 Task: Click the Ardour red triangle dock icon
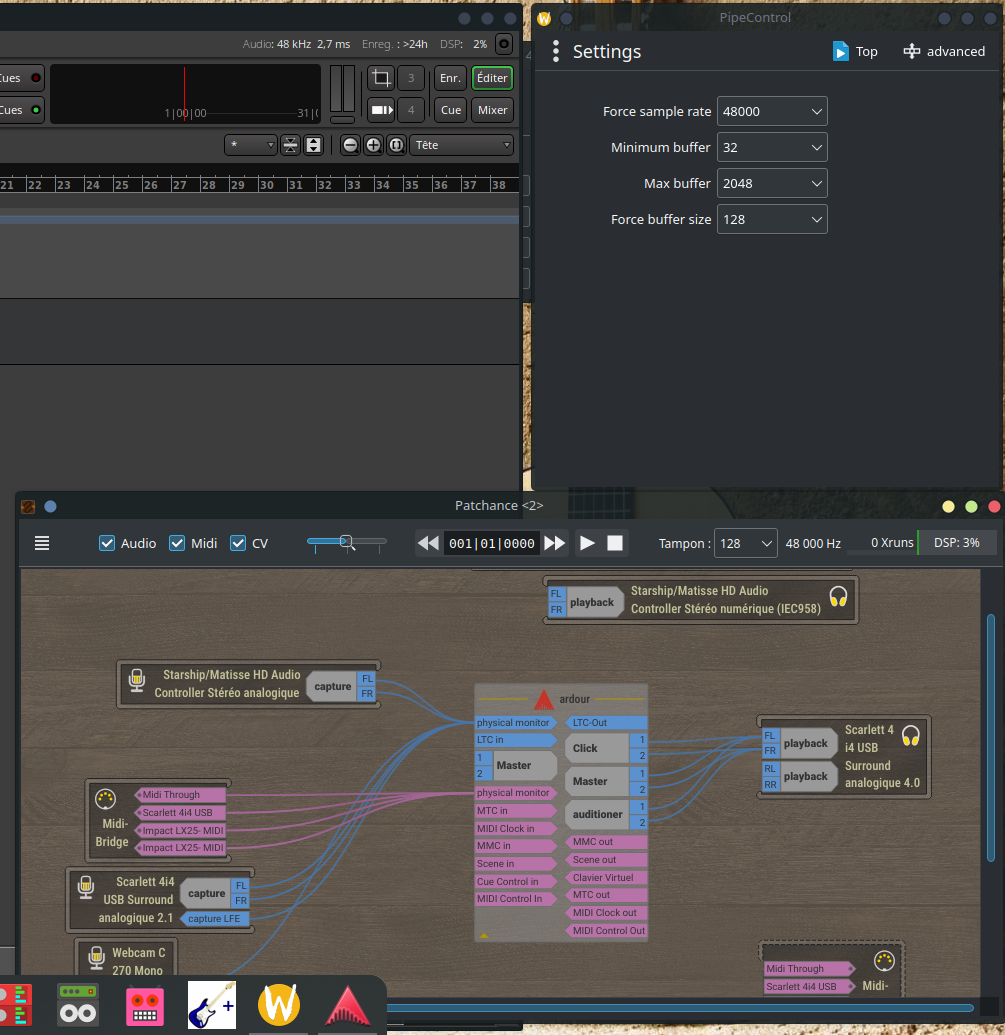[347, 1005]
